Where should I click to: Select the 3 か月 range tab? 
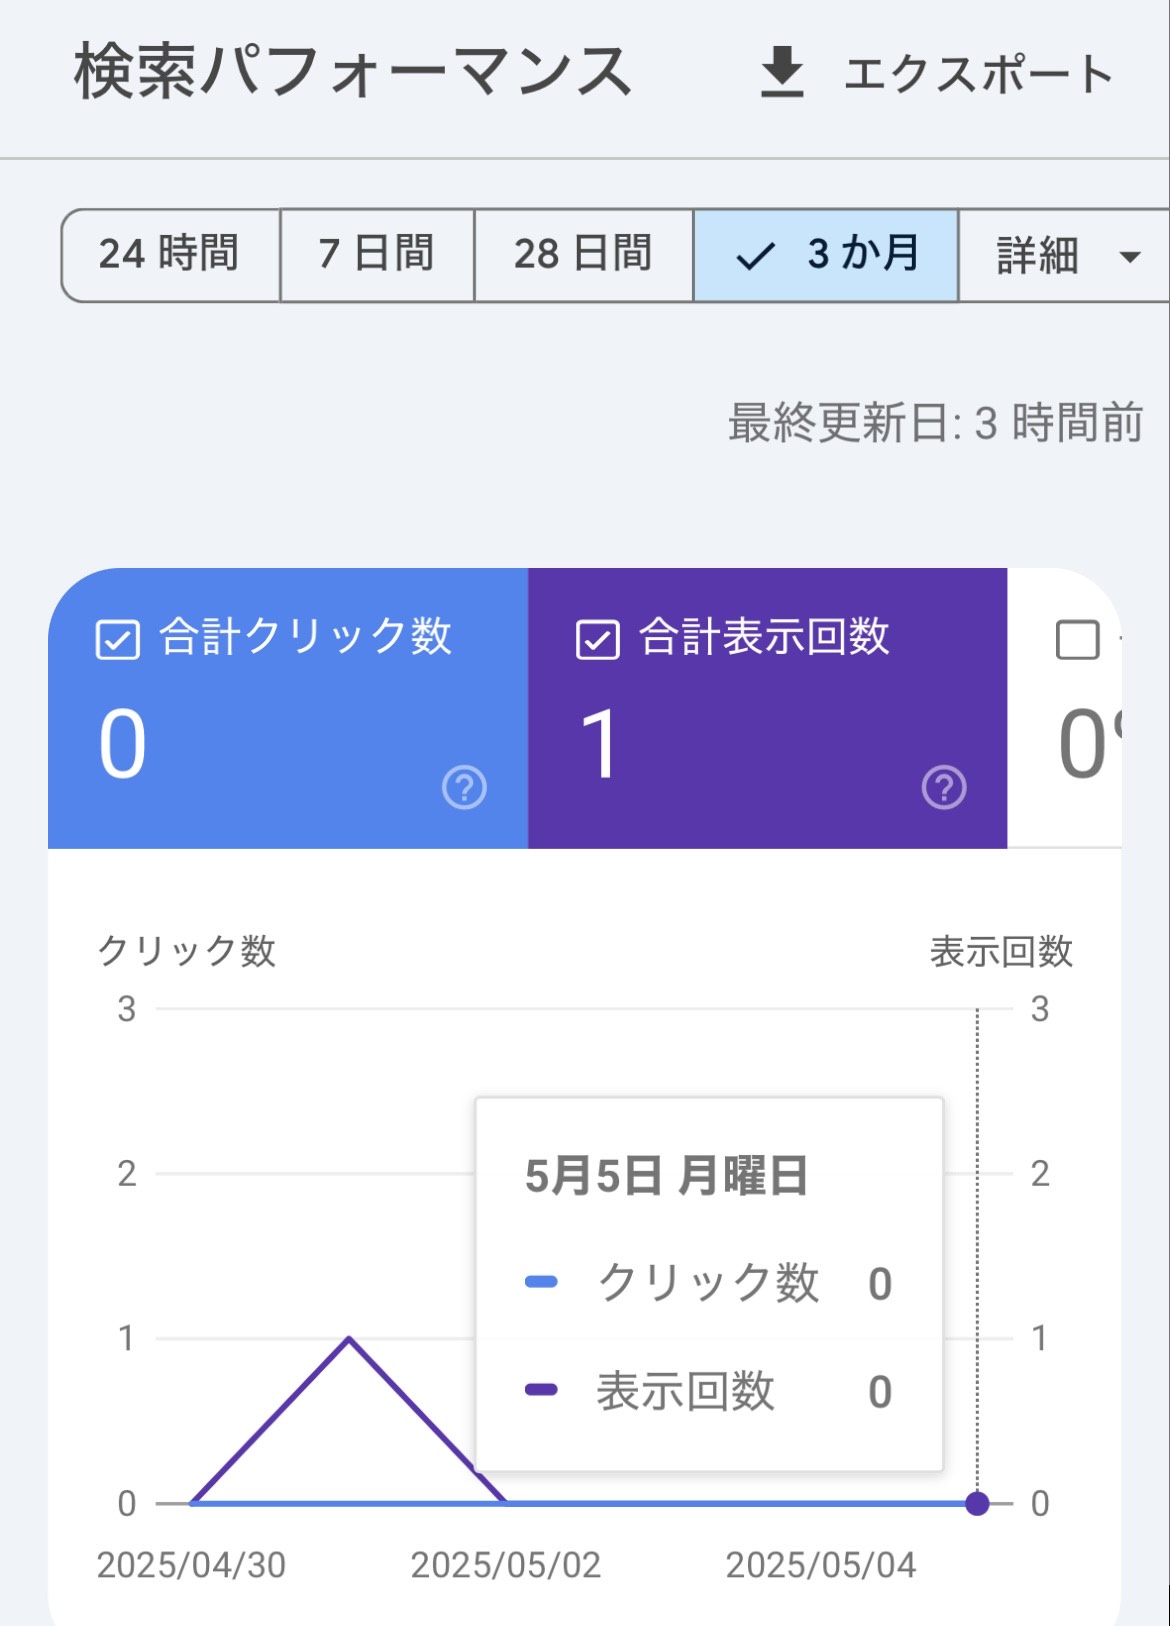826,255
